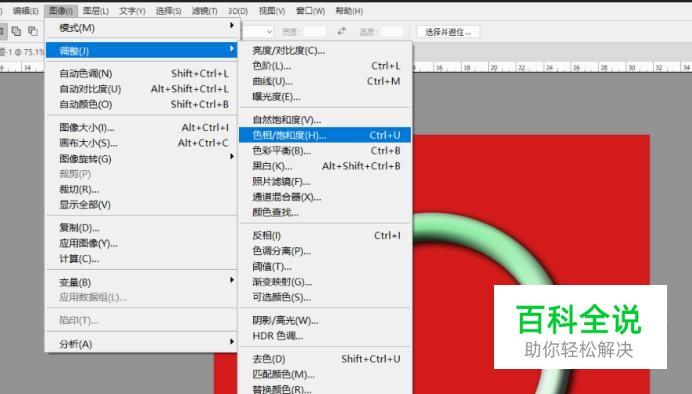692x394 pixels.
Task: Open the style dropdown in the options bar
Action: (x=258, y=32)
